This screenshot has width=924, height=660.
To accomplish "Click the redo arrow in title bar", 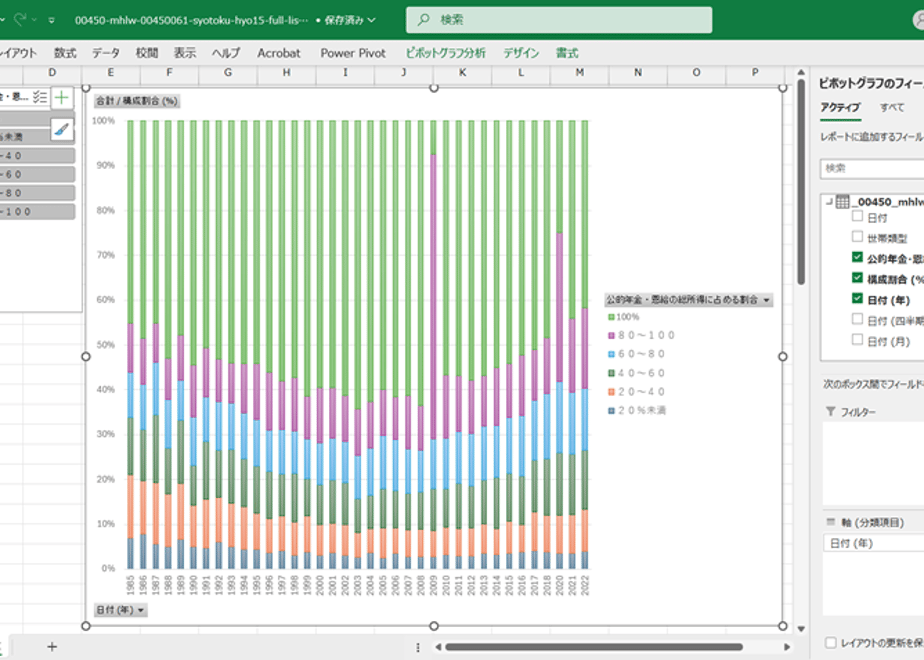I will [19, 19].
